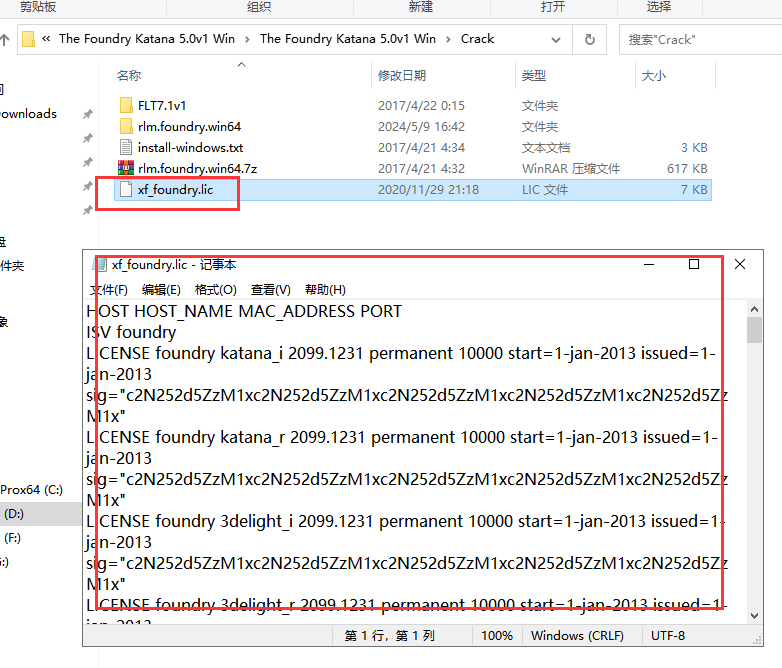This screenshot has width=782, height=668.
Task: Click the 100% zoom status bar entry
Action: 497,636
